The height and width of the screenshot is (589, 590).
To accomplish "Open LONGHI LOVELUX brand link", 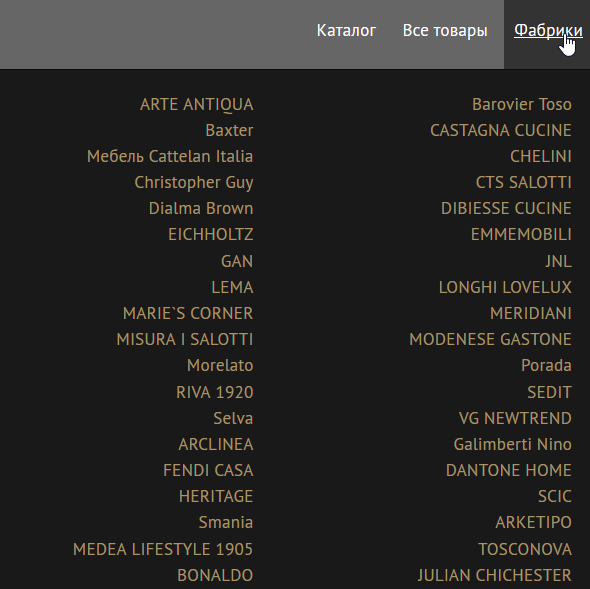I will [x=505, y=288].
